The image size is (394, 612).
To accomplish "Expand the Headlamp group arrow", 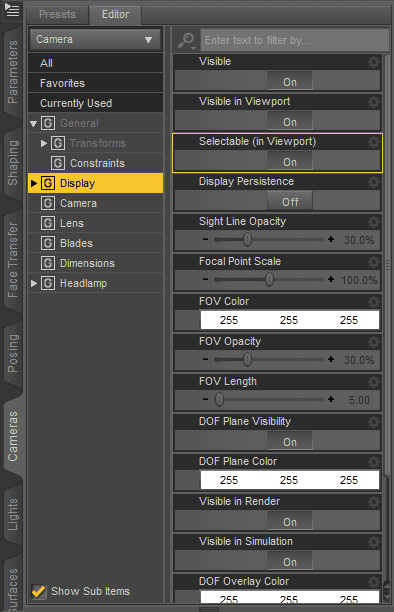I will (x=34, y=283).
